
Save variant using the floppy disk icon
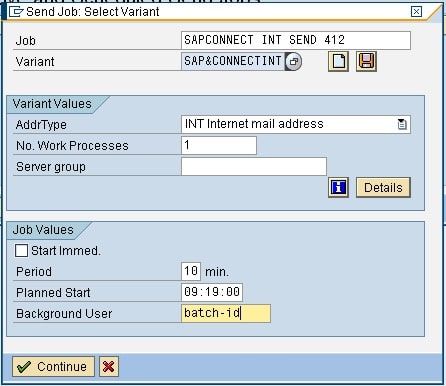pos(366,61)
